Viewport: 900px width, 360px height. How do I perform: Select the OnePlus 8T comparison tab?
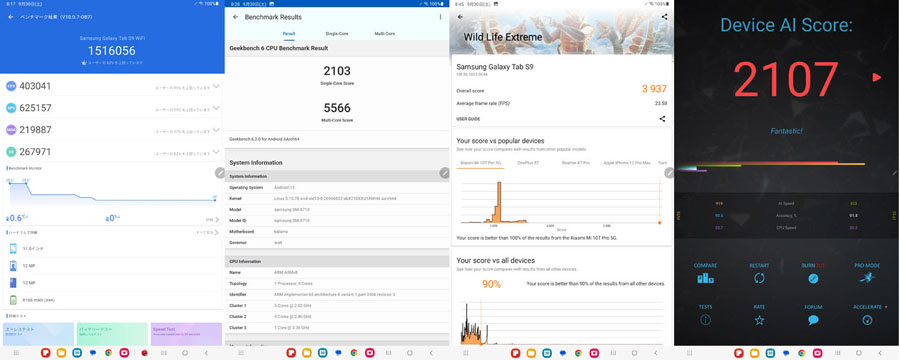(528, 163)
